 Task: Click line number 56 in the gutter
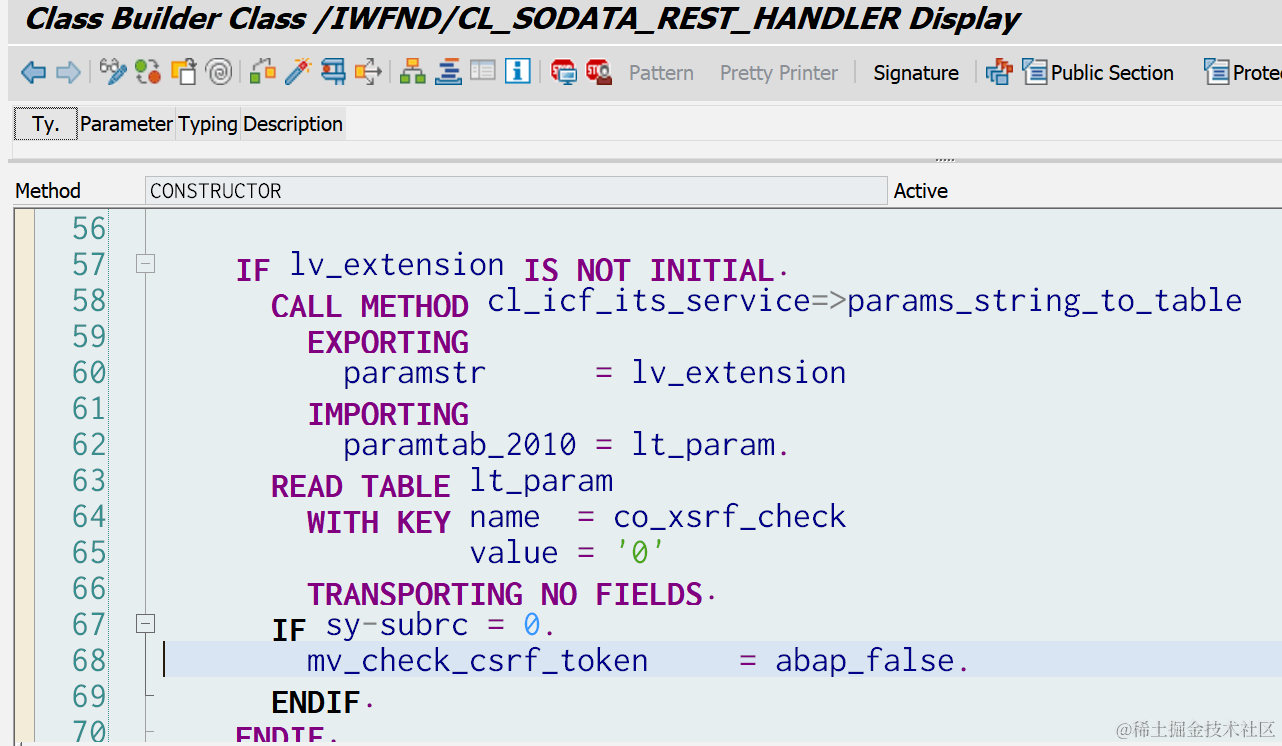(x=89, y=229)
